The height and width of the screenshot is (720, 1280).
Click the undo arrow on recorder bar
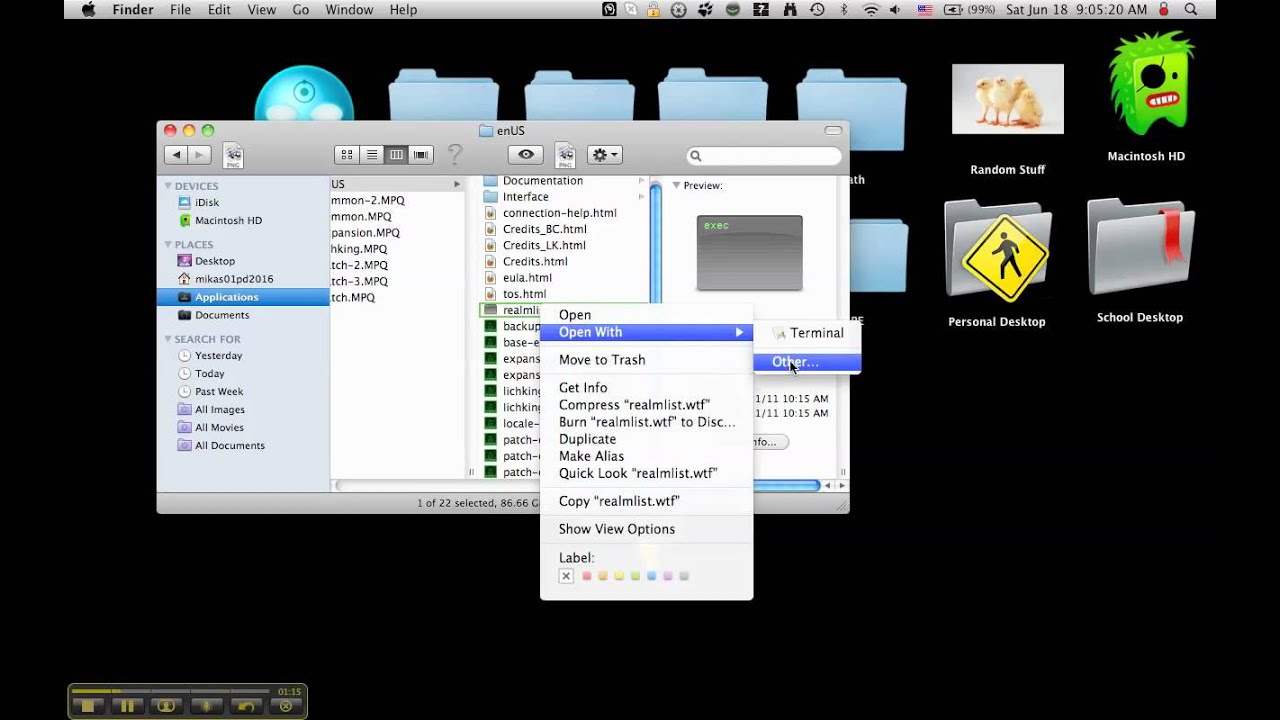(245, 706)
